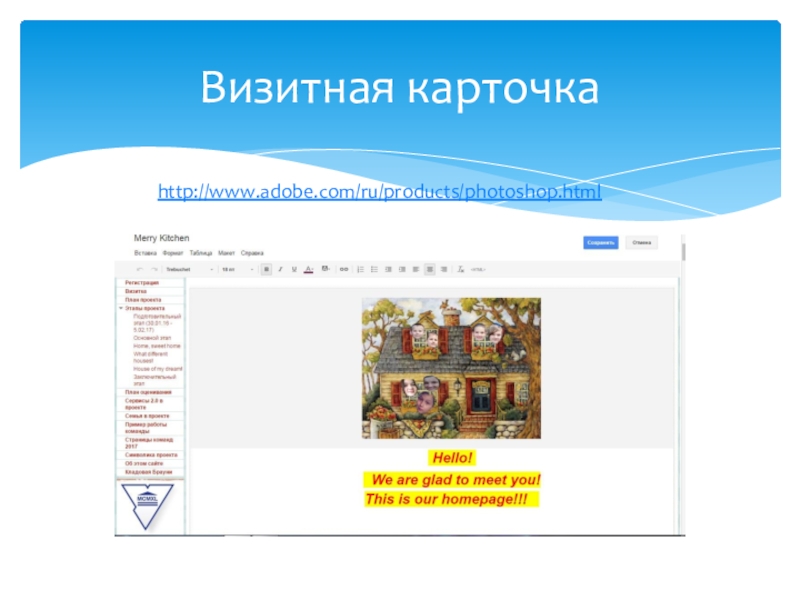The width and height of the screenshot is (800, 600).
Task: Apply bulleted list formatting
Action: pos(374,269)
